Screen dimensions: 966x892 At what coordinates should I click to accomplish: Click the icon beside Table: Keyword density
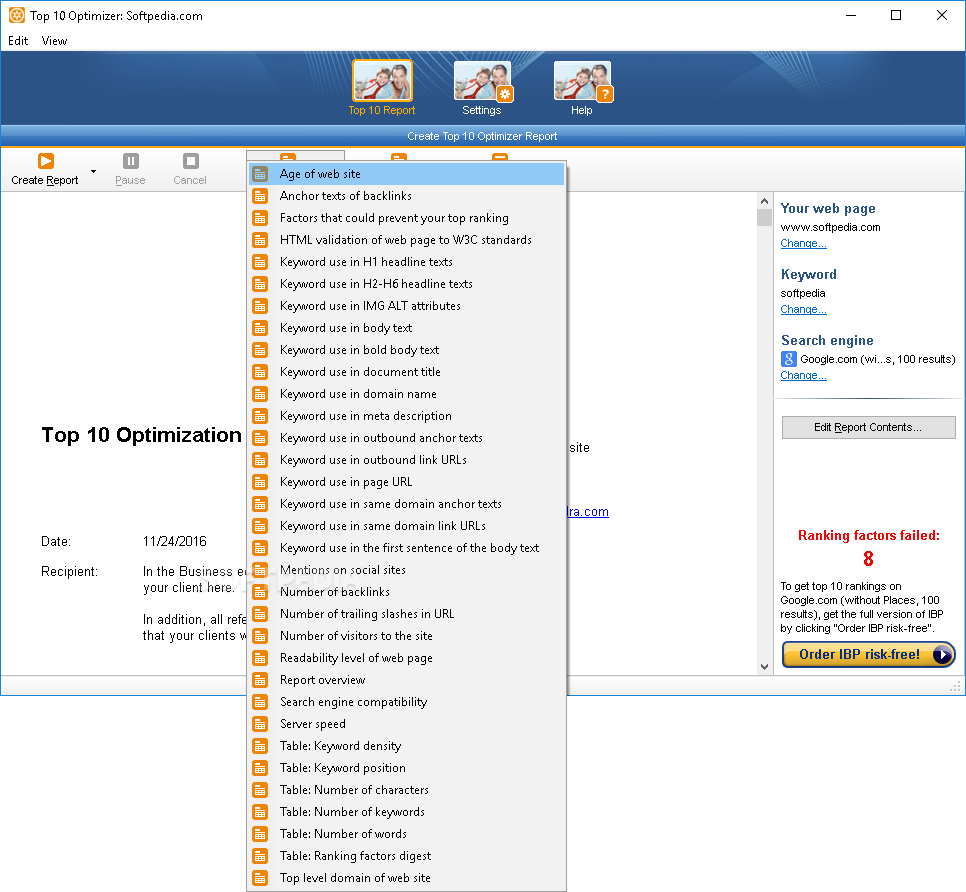tap(260, 746)
